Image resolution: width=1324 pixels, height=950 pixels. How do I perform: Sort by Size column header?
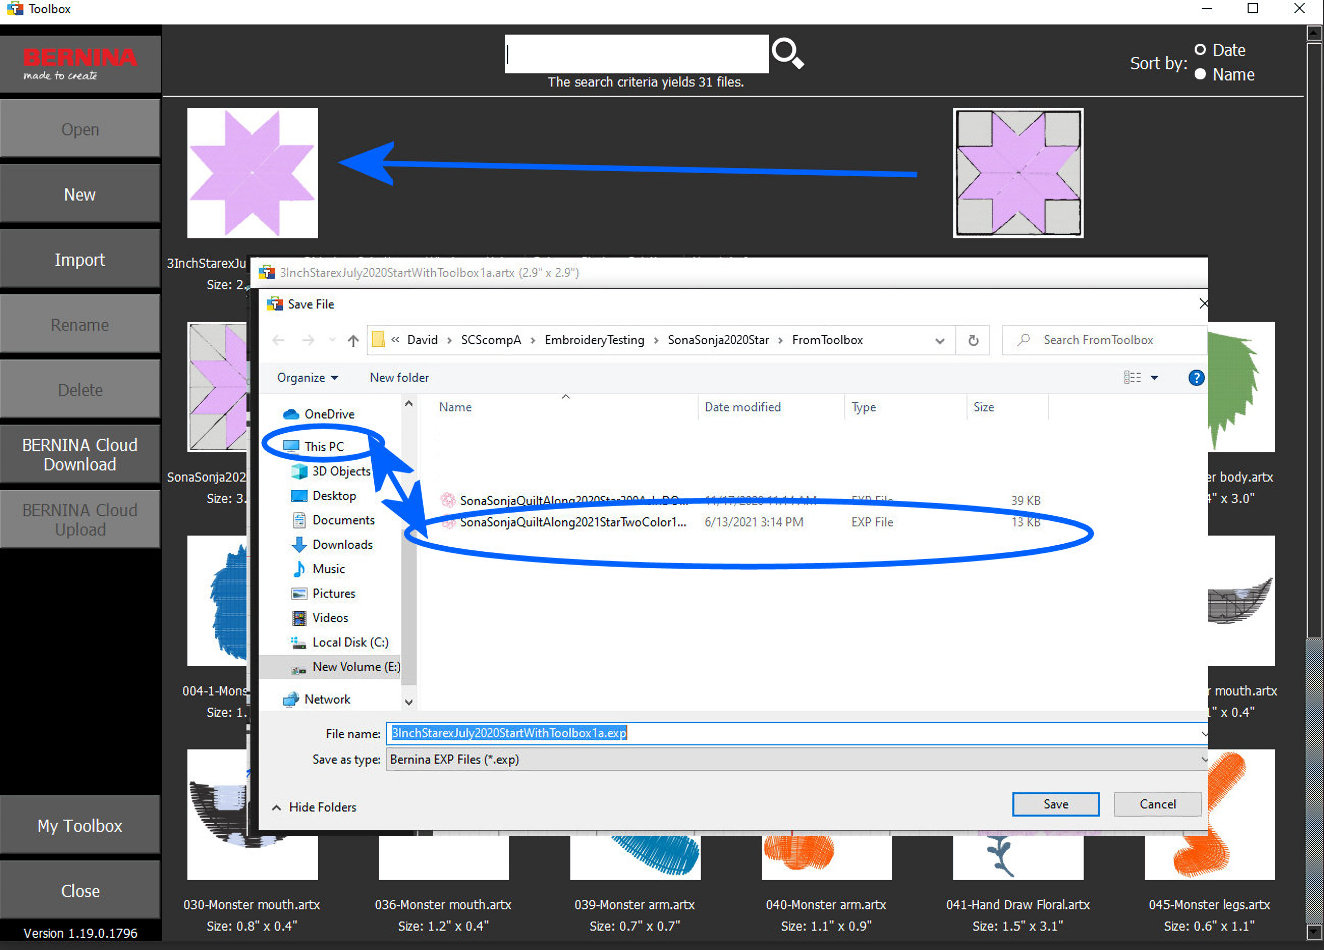point(984,407)
